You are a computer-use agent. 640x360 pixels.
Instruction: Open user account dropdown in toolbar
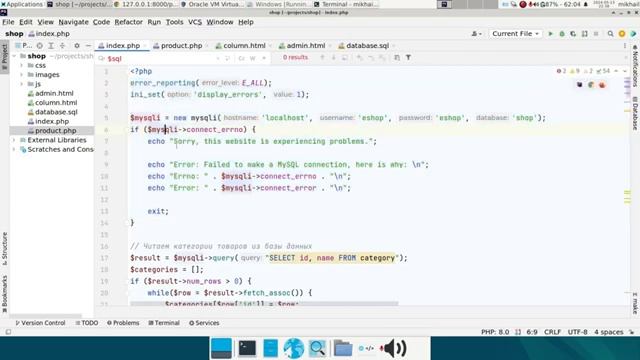pos(476,34)
